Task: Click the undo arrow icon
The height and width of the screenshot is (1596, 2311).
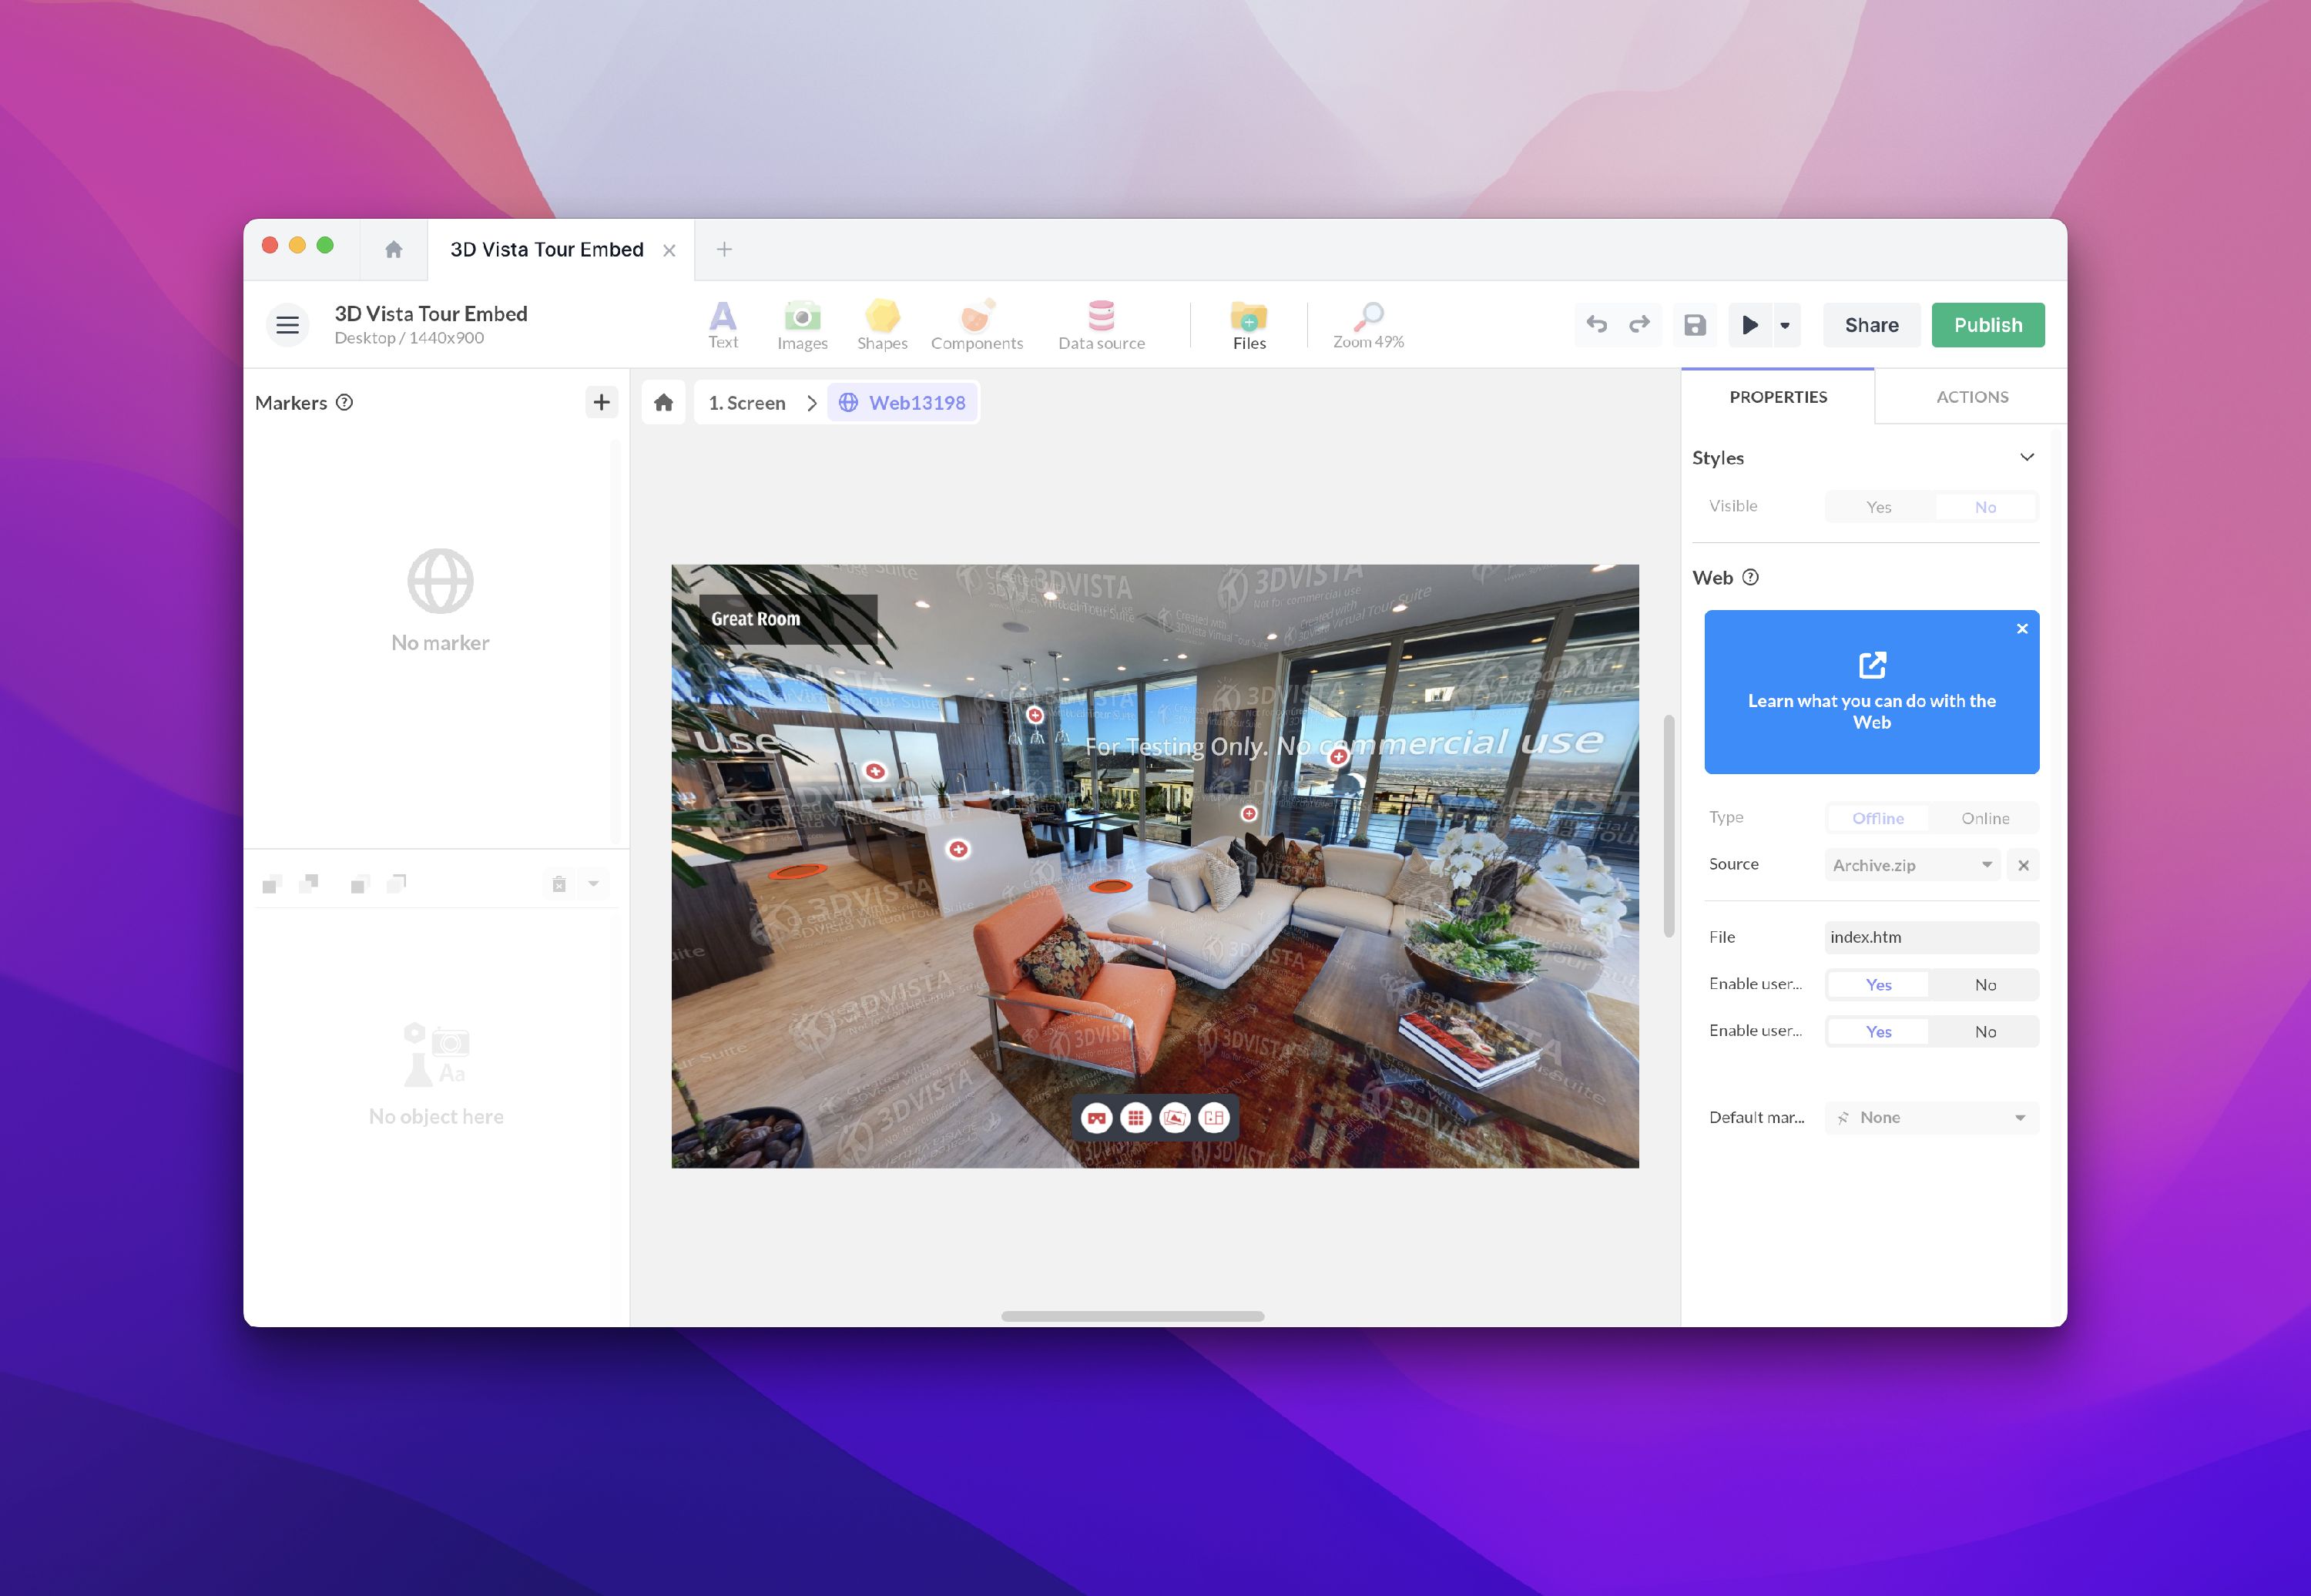Action: tap(1596, 325)
